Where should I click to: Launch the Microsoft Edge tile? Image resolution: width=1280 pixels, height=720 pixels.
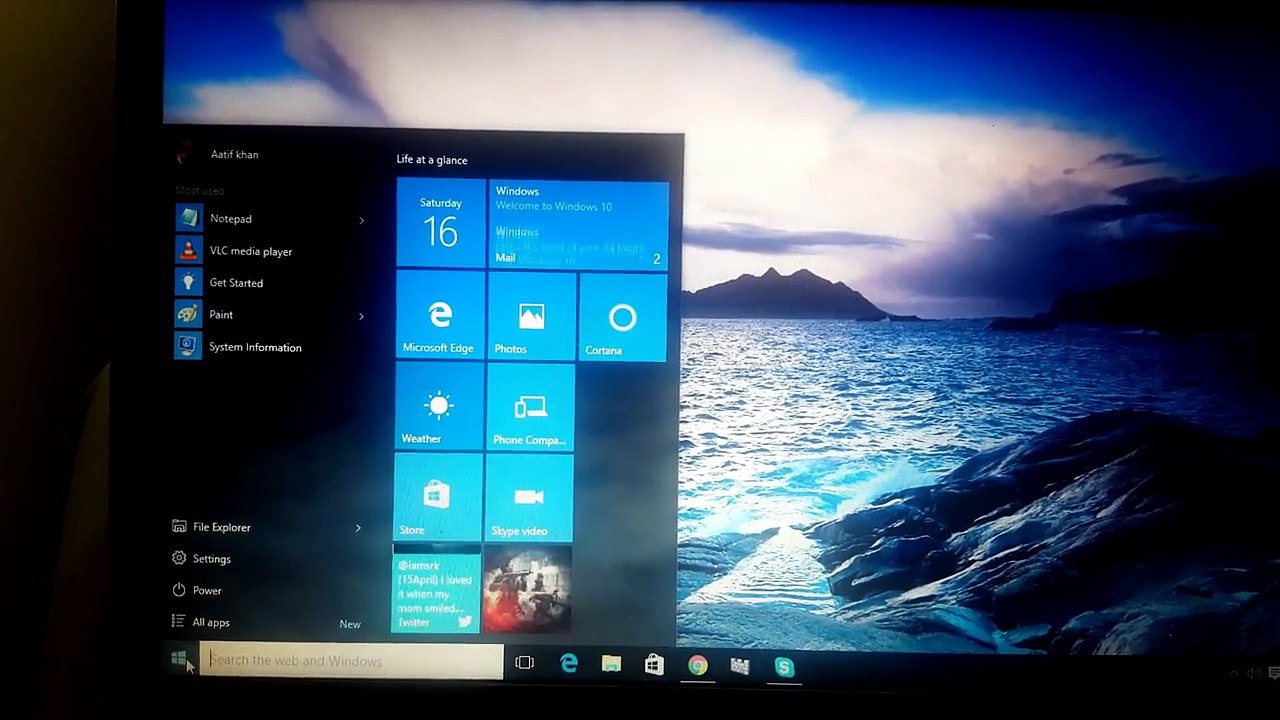(439, 315)
